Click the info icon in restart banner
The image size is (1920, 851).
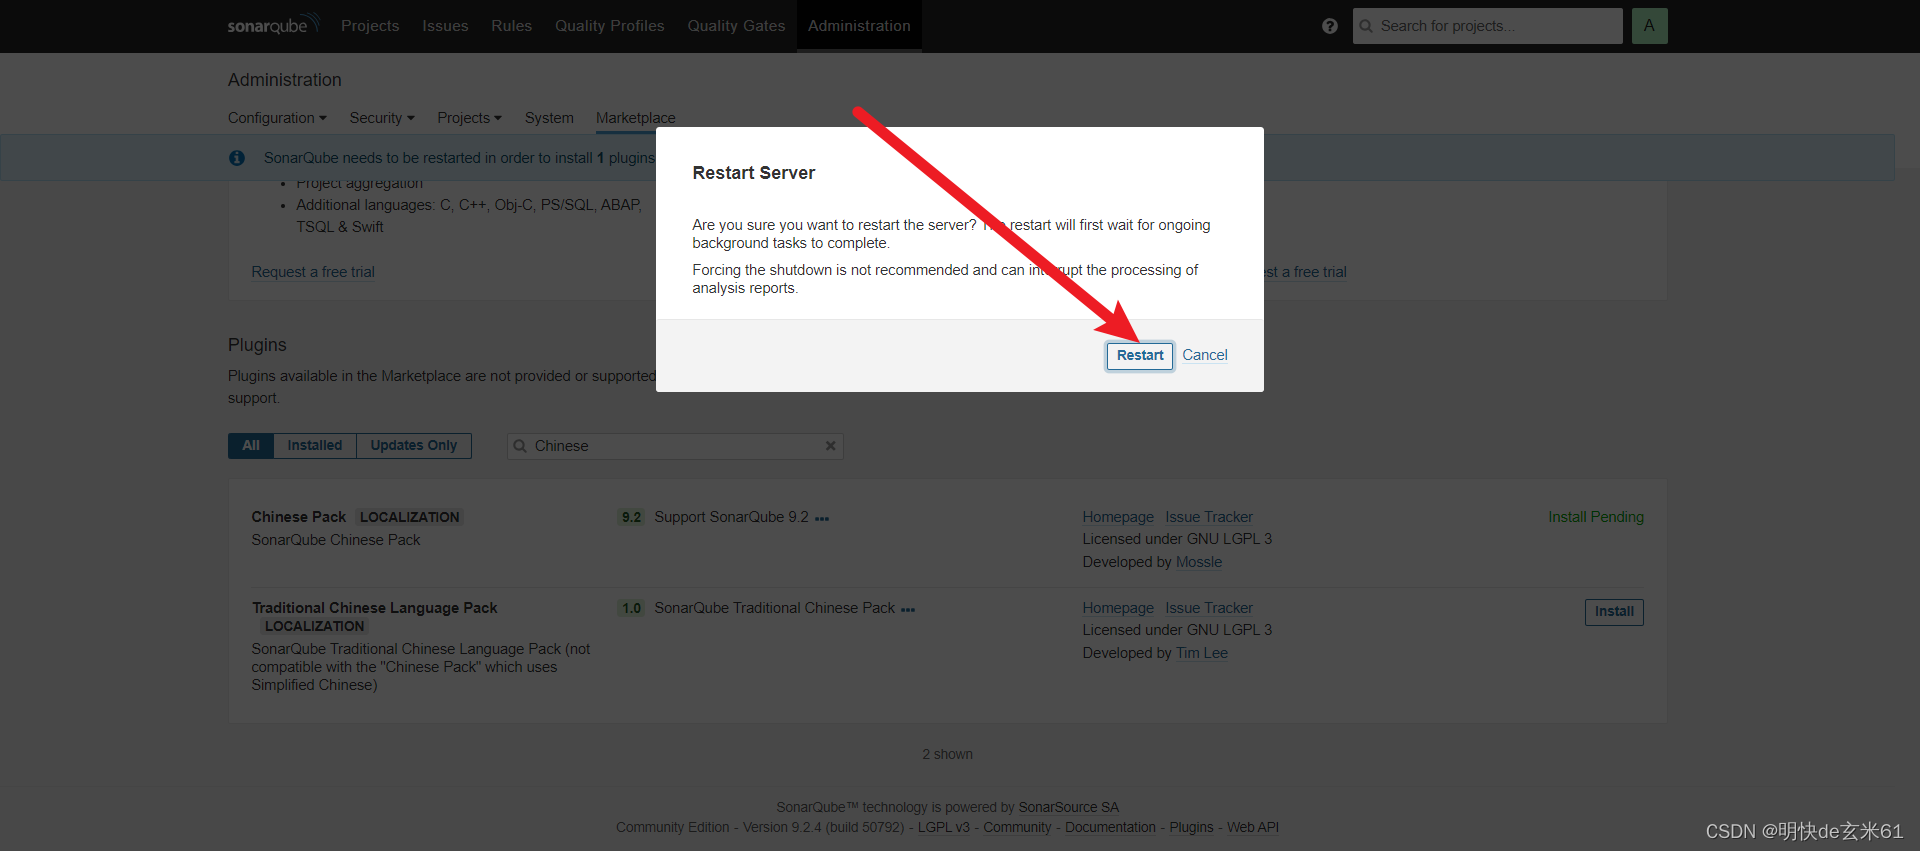click(x=237, y=158)
